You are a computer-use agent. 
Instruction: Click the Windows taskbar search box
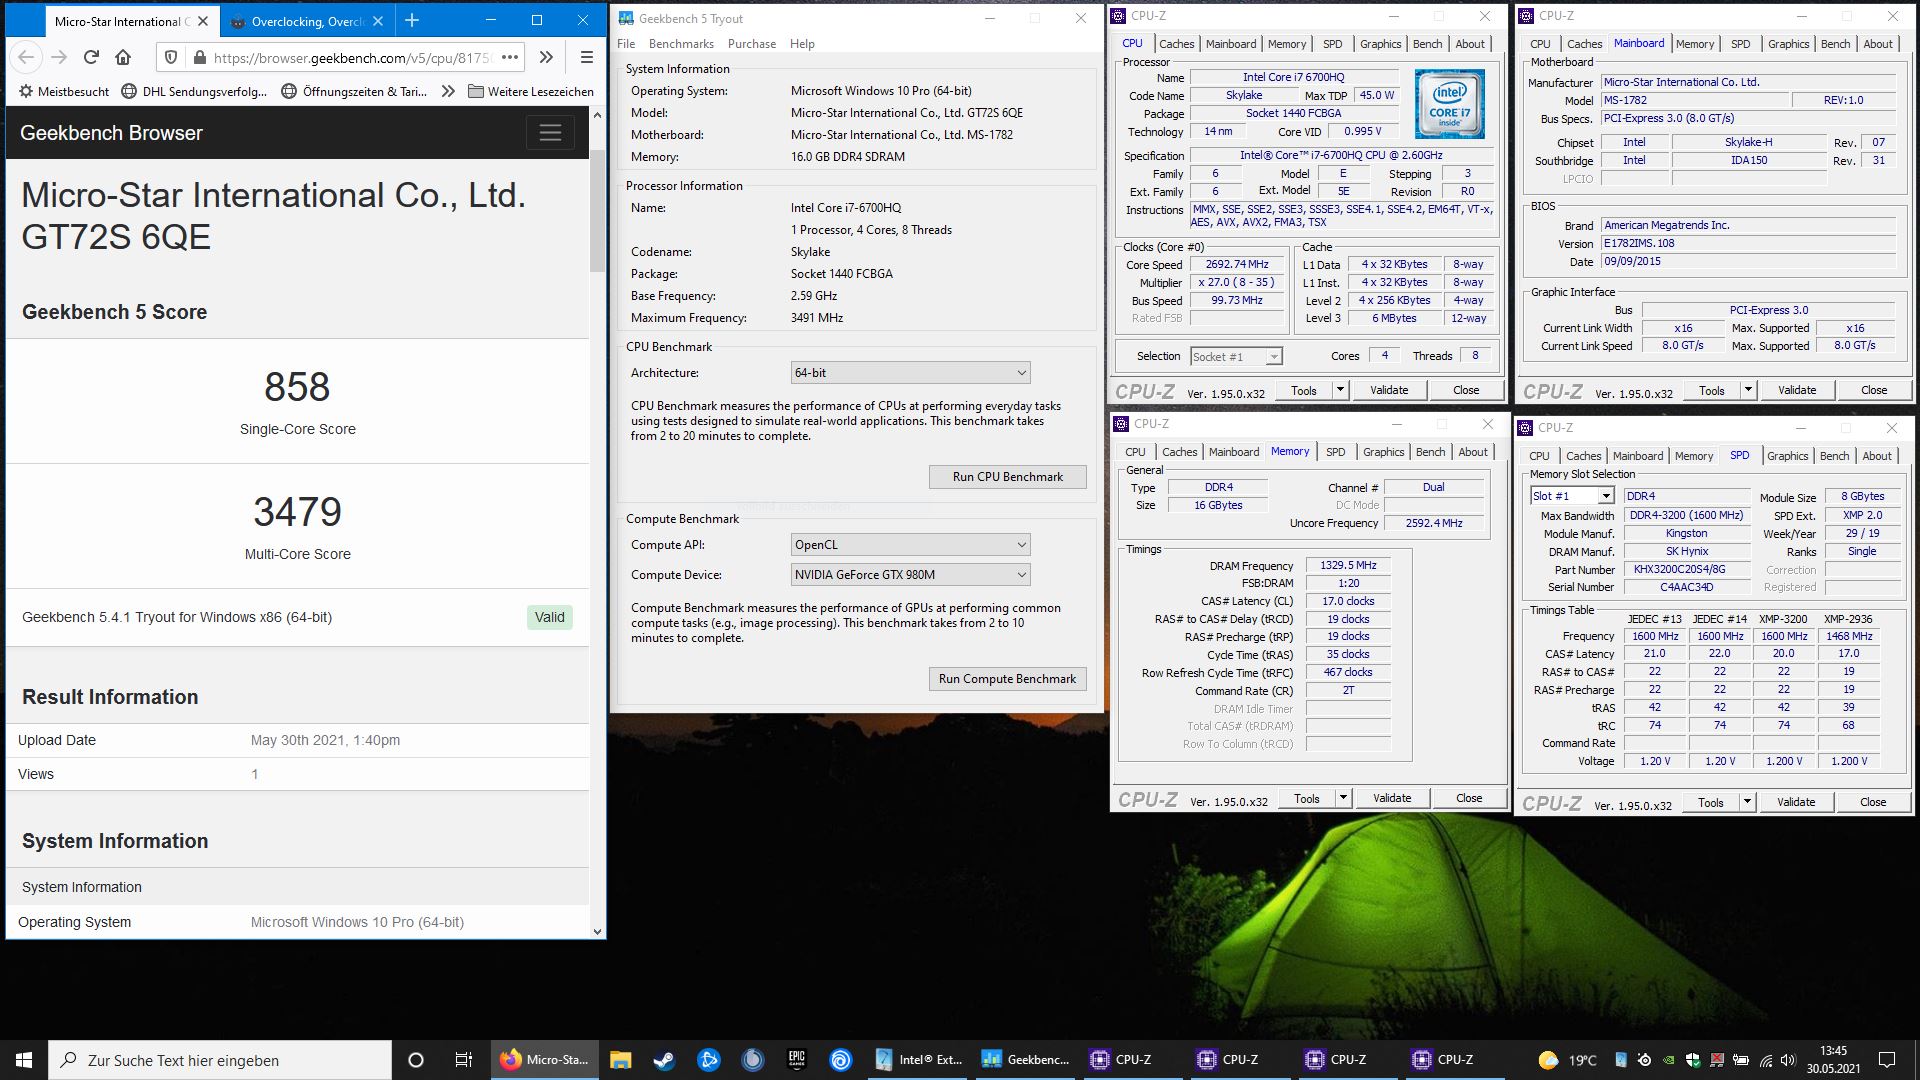(220, 1060)
